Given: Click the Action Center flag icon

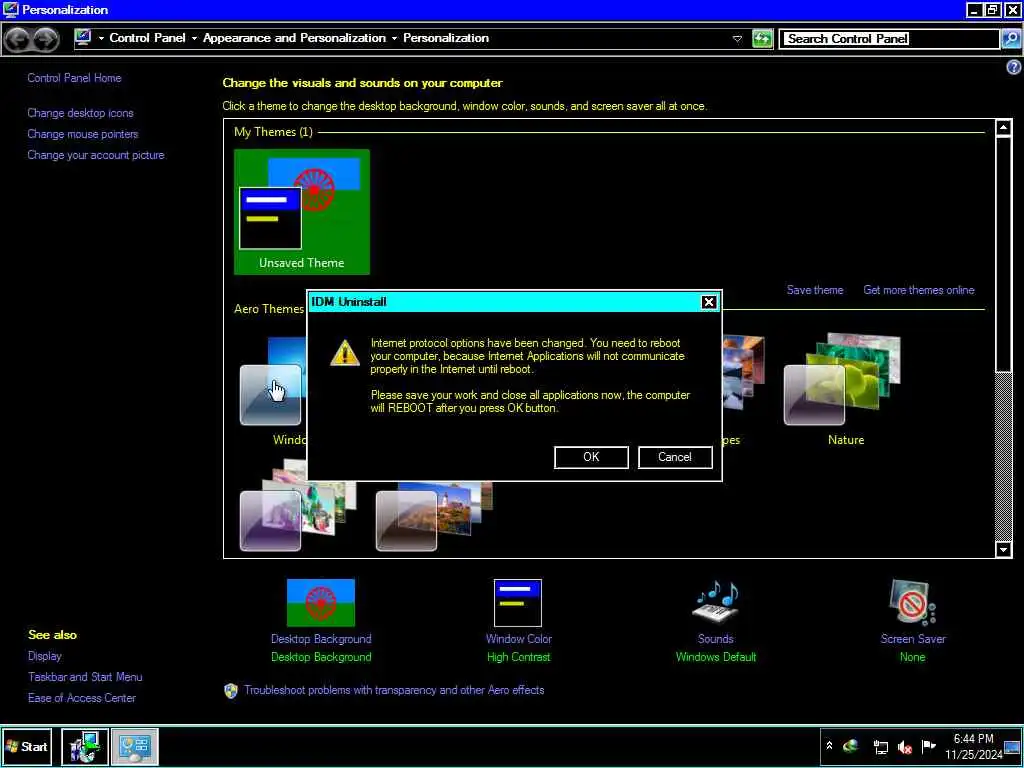Looking at the screenshot, I should pos(928,746).
